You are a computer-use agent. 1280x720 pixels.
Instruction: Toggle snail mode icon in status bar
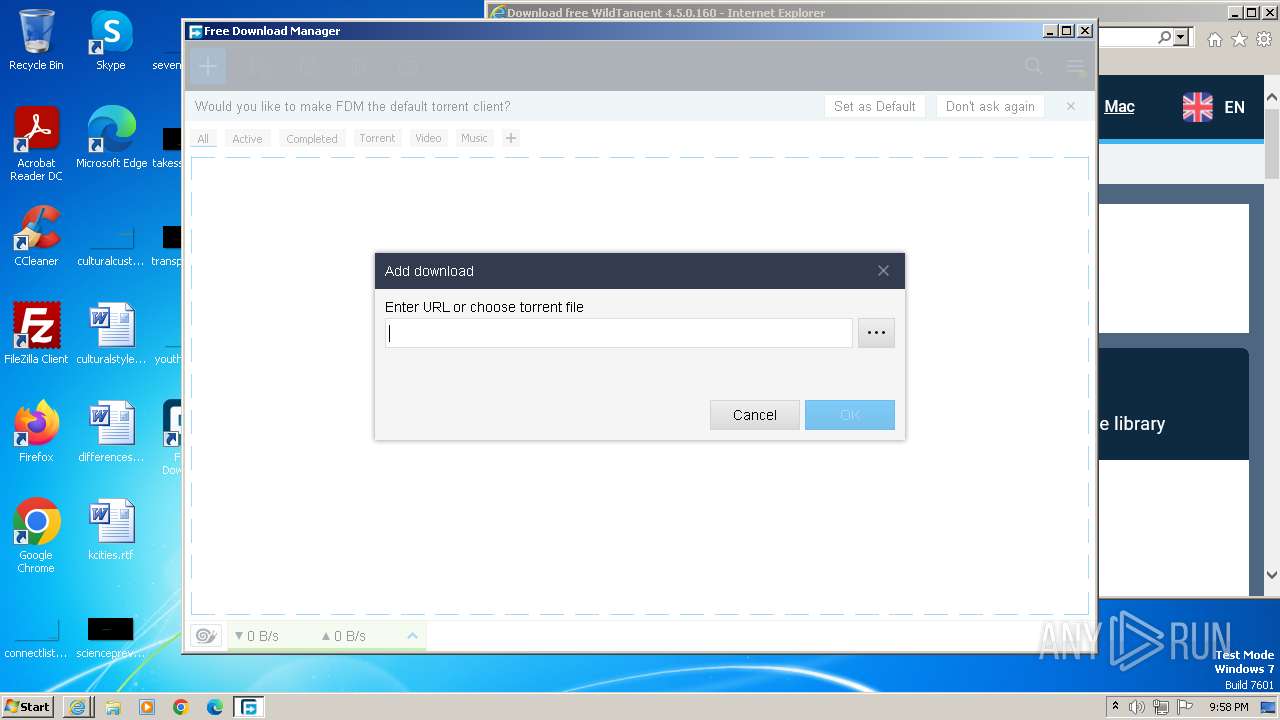pos(206,636)
